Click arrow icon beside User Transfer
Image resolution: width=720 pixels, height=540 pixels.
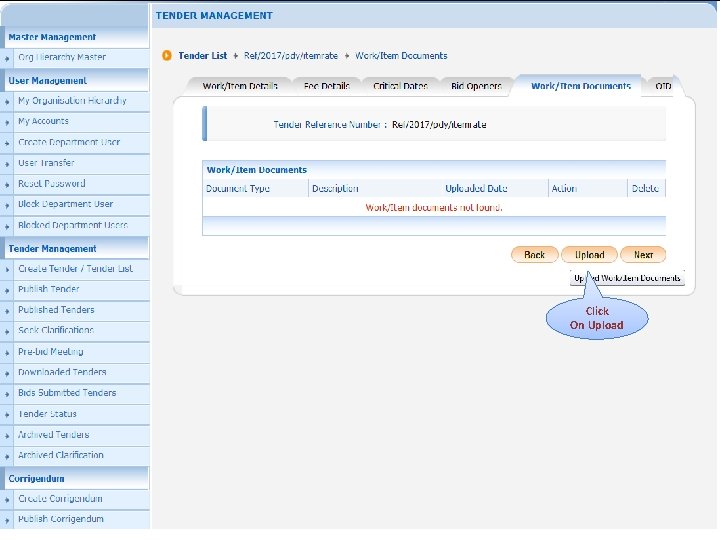point(7,164)
